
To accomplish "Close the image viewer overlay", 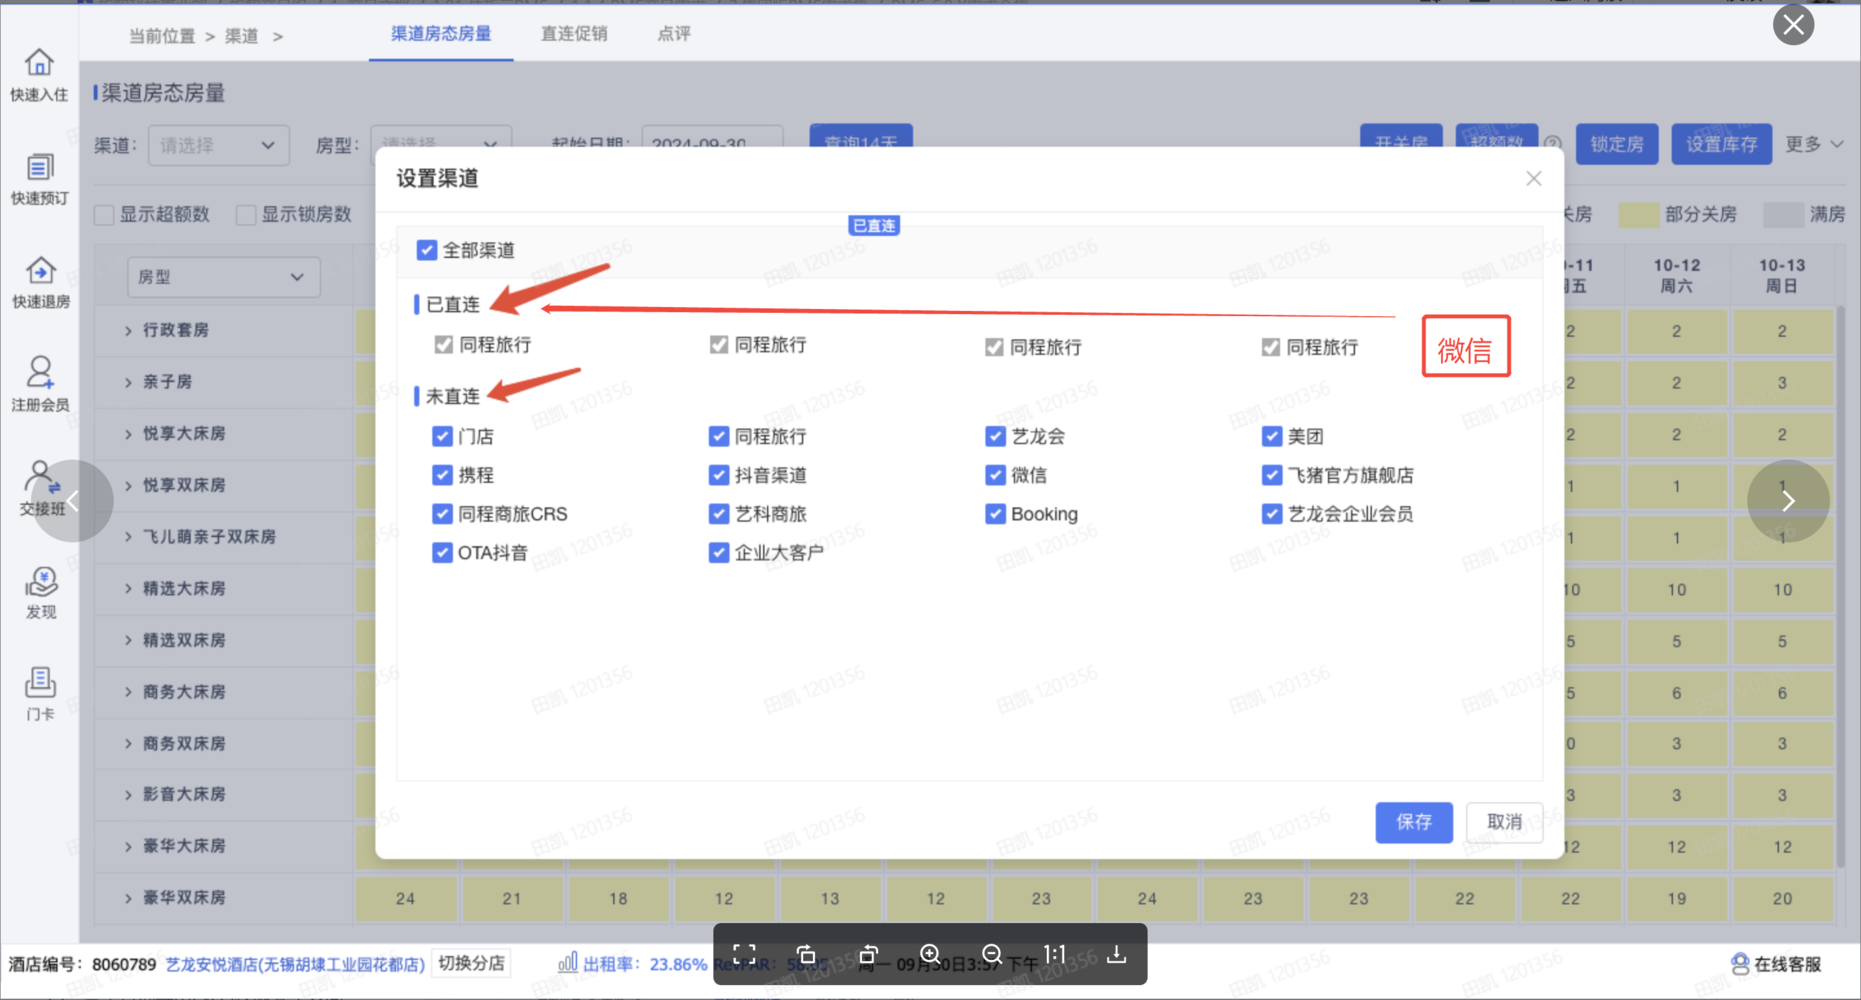I will [x=1793, y=25].
